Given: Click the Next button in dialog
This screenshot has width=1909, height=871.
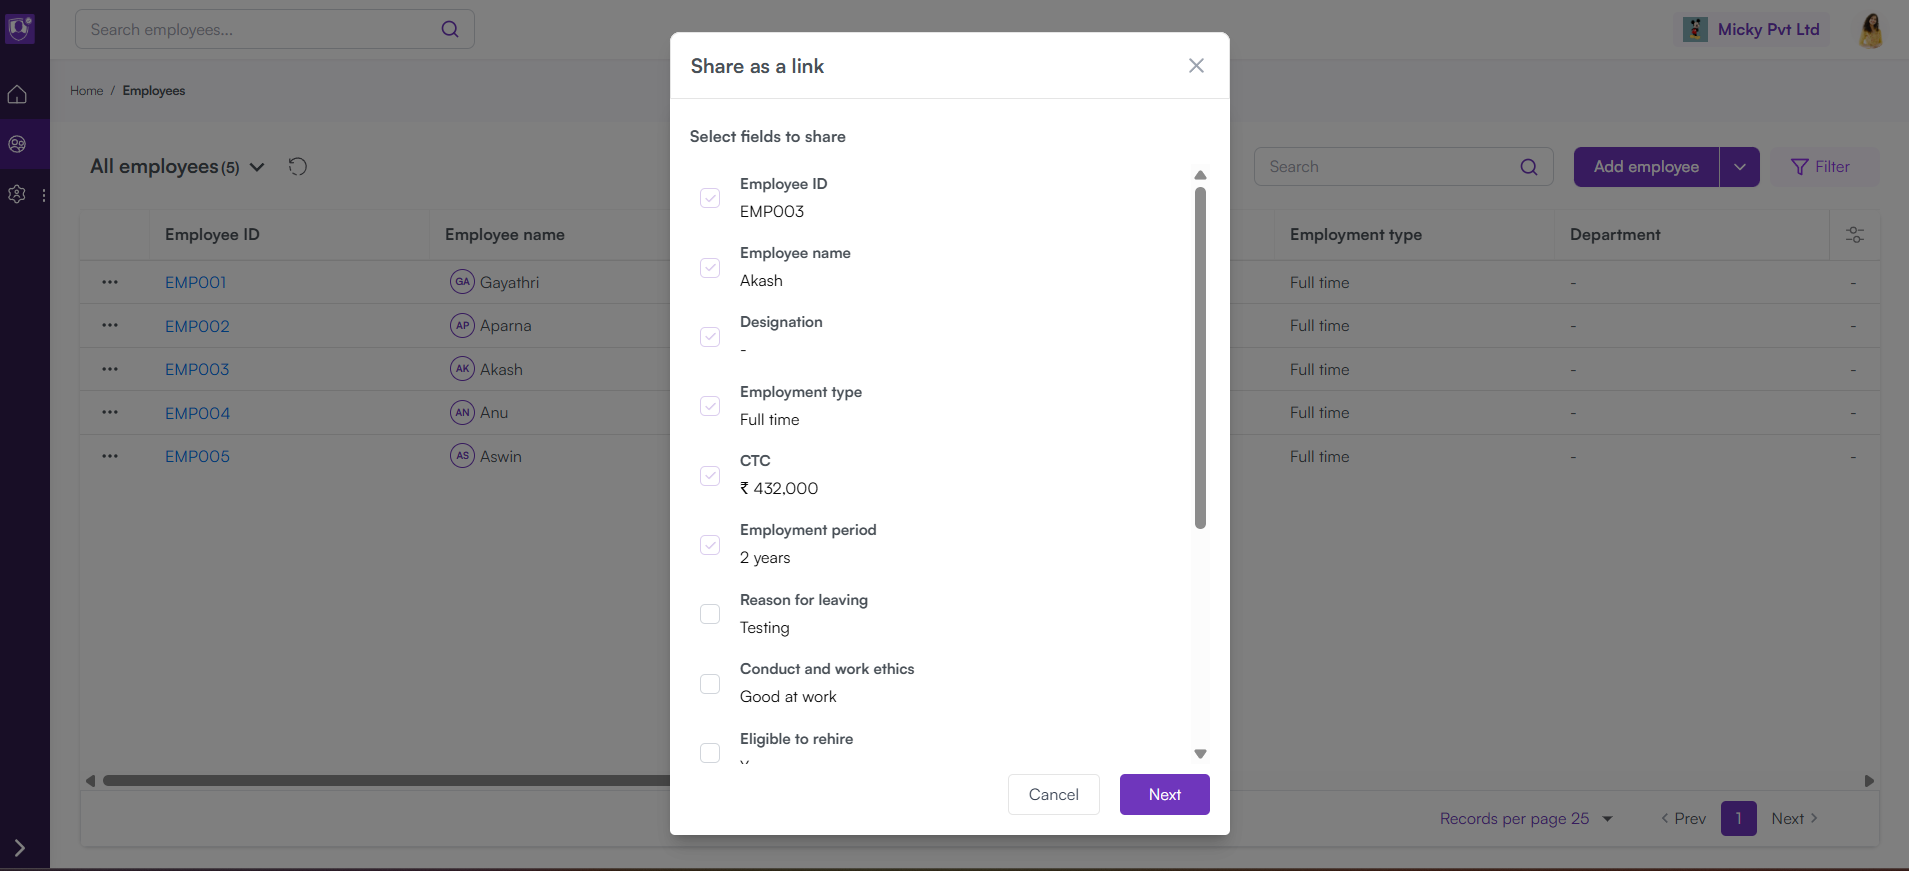Looking at the screenshot, I should [1164, 795].
